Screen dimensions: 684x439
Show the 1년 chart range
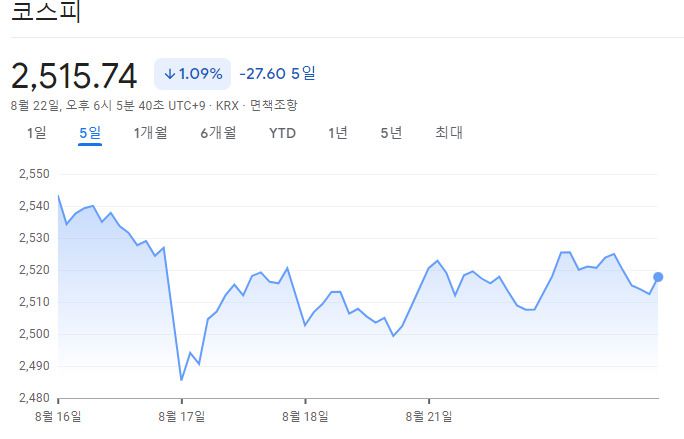[338, 133]
